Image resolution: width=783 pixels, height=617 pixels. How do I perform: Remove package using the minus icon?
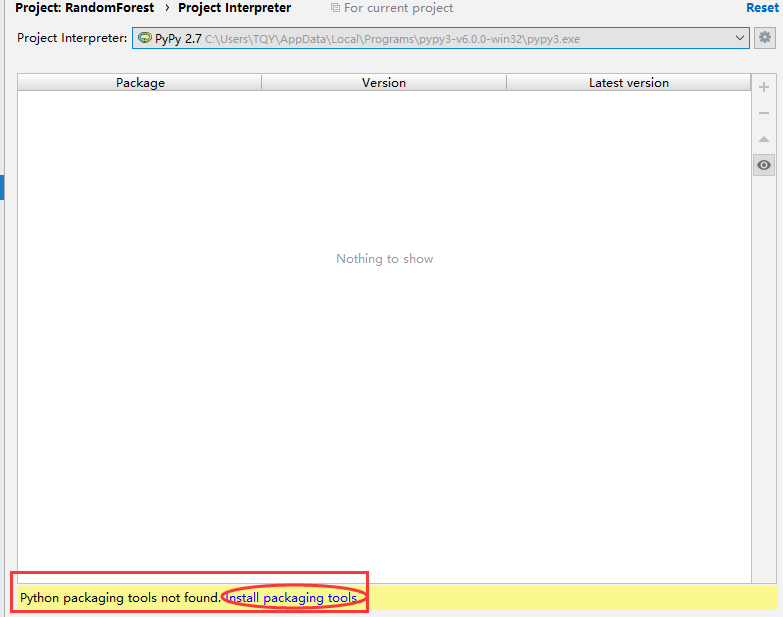pyautogui.click(x=764, y=113)
